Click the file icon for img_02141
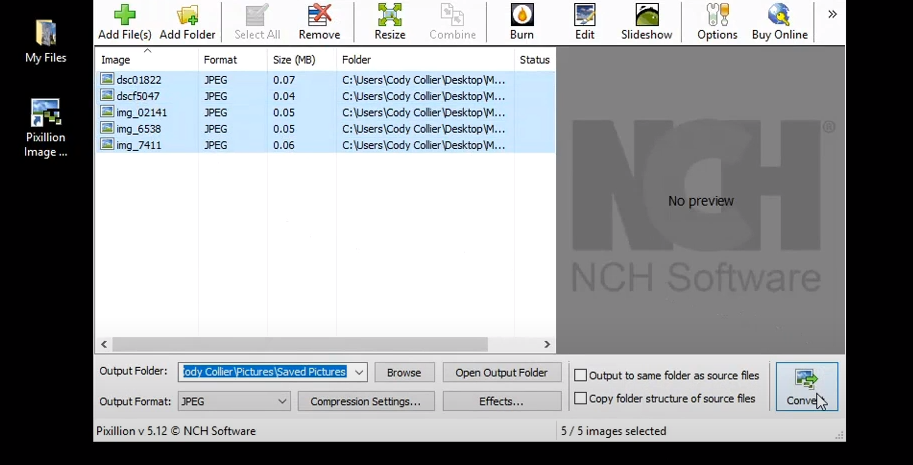 (107, 112)
